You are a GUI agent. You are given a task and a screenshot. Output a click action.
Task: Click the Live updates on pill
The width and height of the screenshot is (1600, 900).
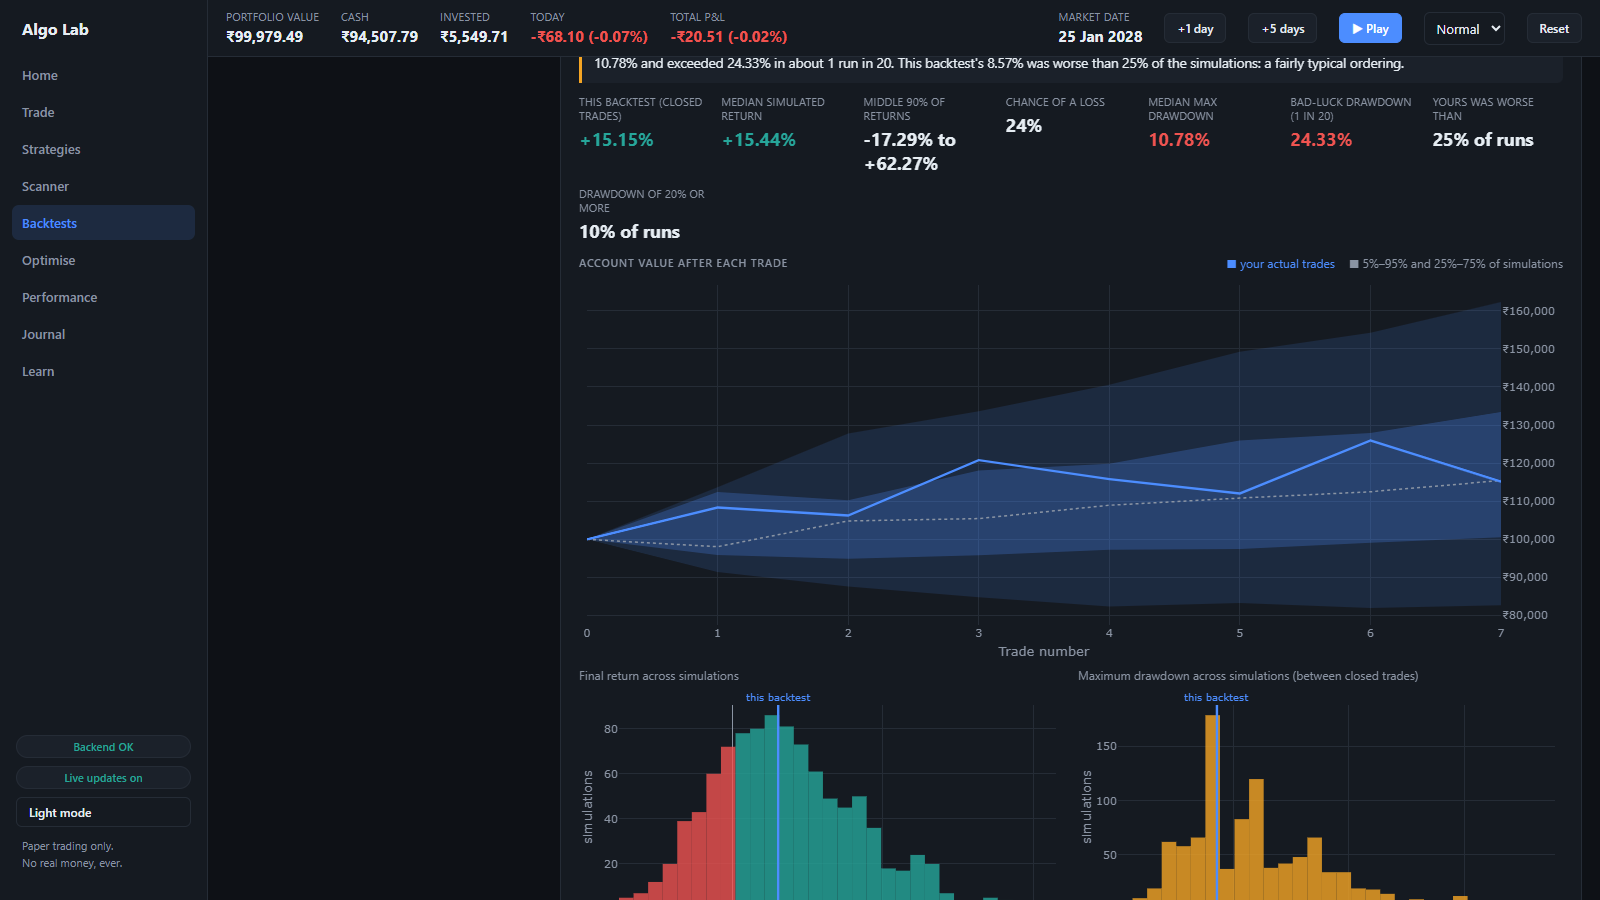(103, 778)
